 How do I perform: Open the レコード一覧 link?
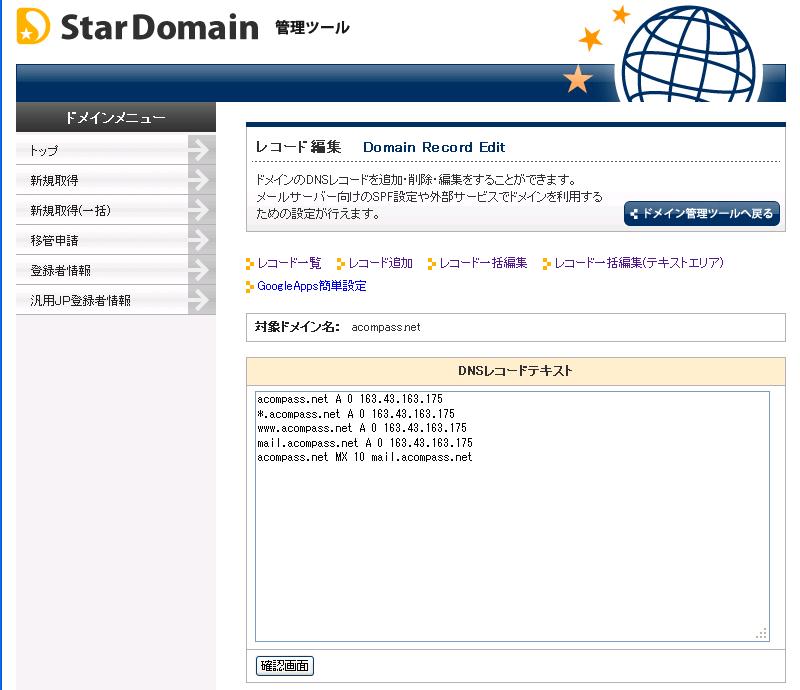[x=289, y=263]
